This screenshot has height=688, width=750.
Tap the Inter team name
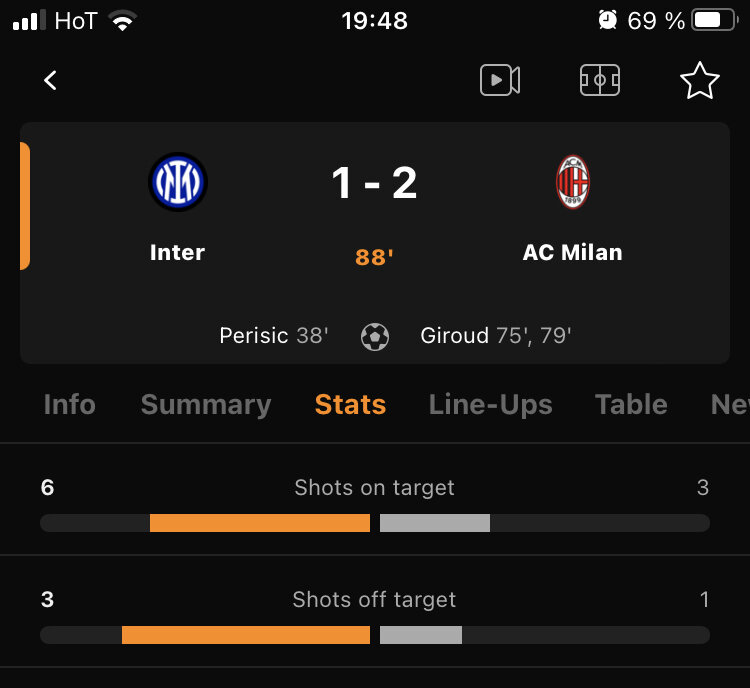pyautogui.click(x=177, y=252)
